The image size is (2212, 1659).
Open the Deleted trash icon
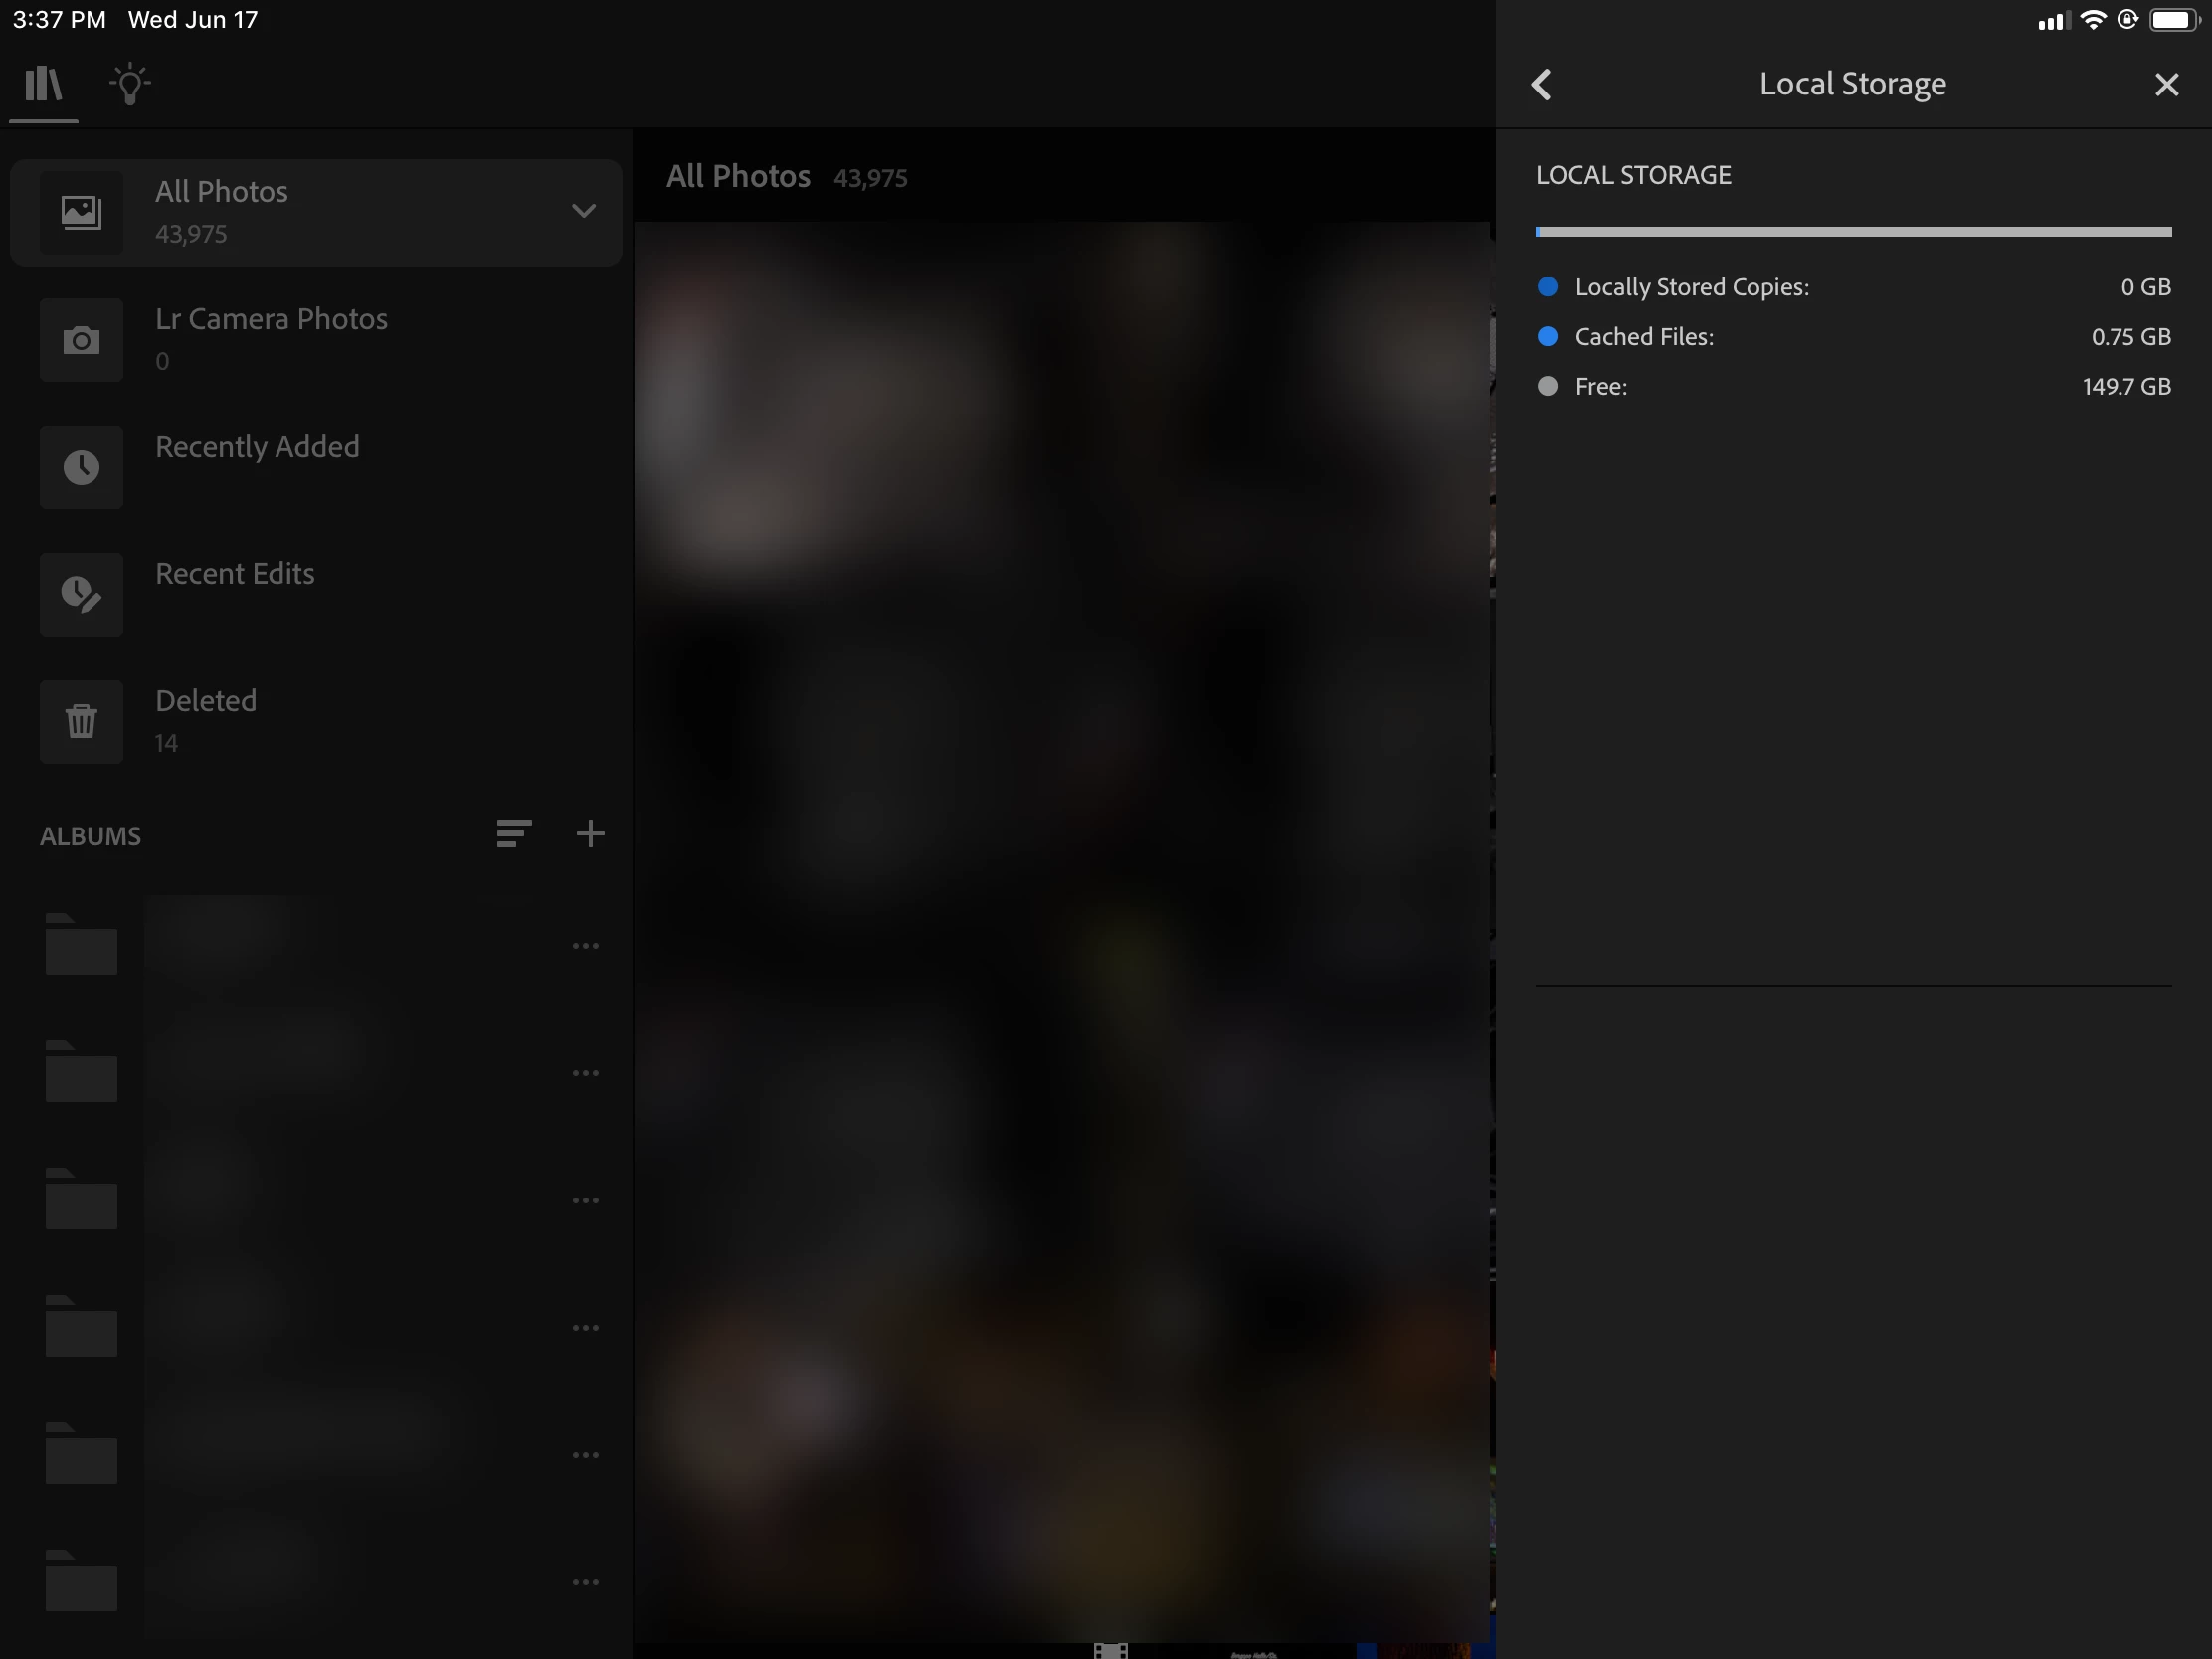pyautogui.click(x=81, y=721)
